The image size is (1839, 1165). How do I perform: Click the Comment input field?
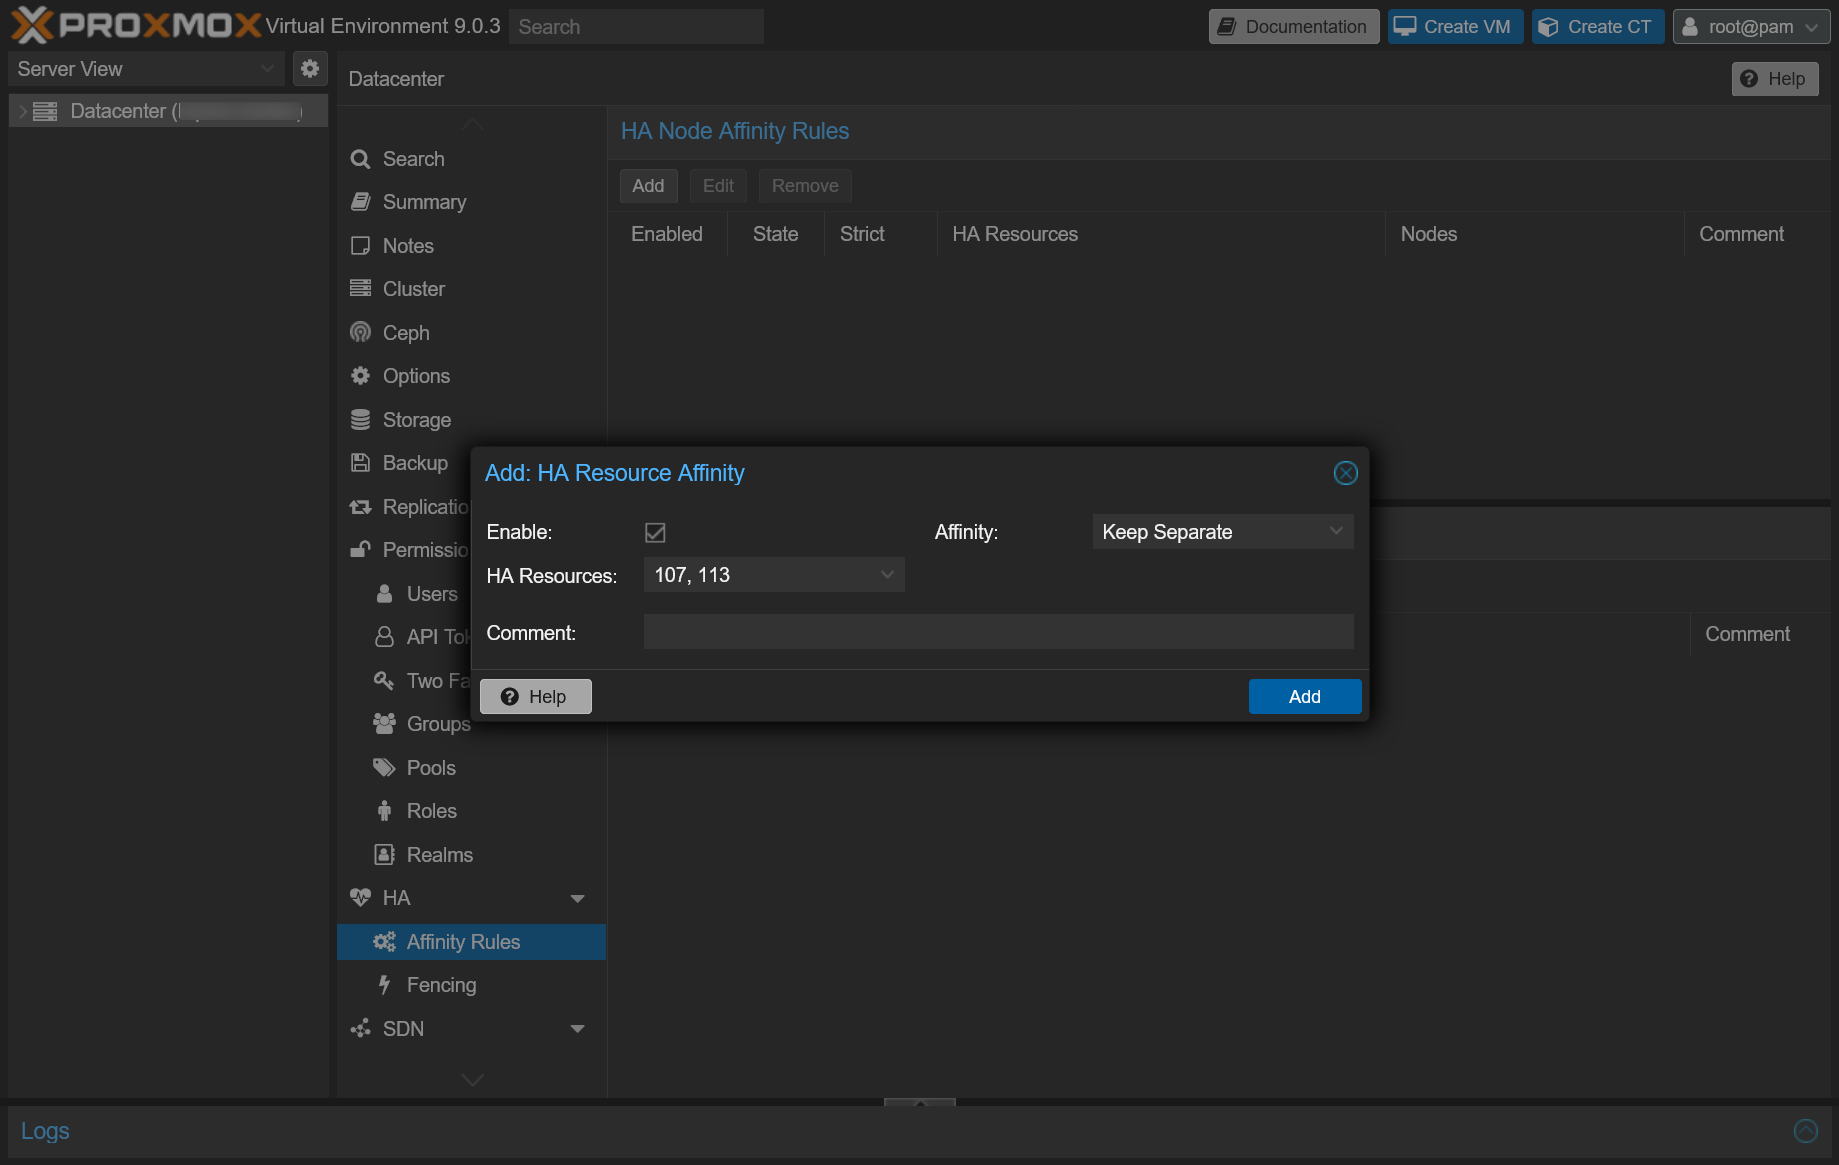(x=999, y=632)
